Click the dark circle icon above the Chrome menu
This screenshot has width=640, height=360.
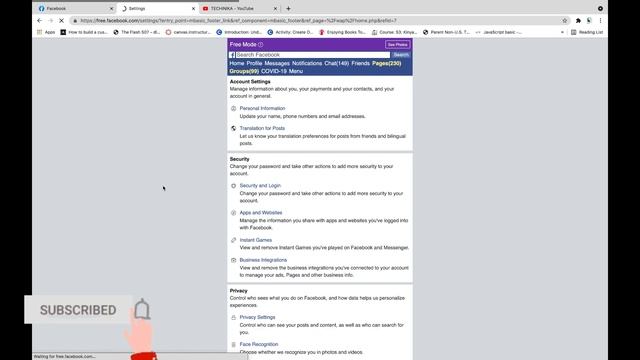click(x=600, y=9)
